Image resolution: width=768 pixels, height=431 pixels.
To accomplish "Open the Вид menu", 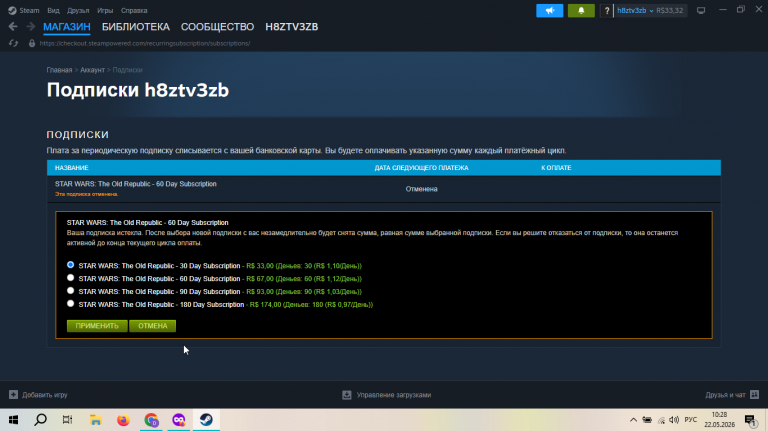I will 53,10.
